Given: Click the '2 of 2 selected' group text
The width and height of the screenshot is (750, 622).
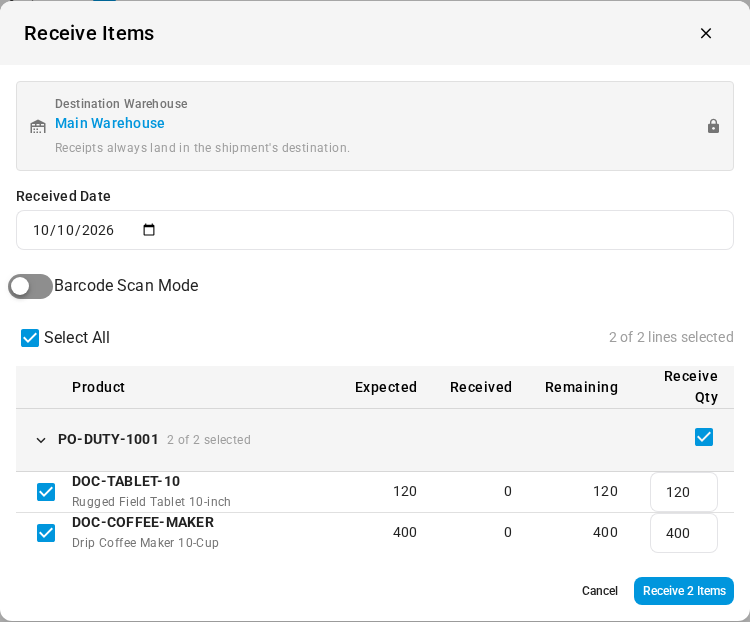Looking at the screenshot, I should tap(209, 440).
